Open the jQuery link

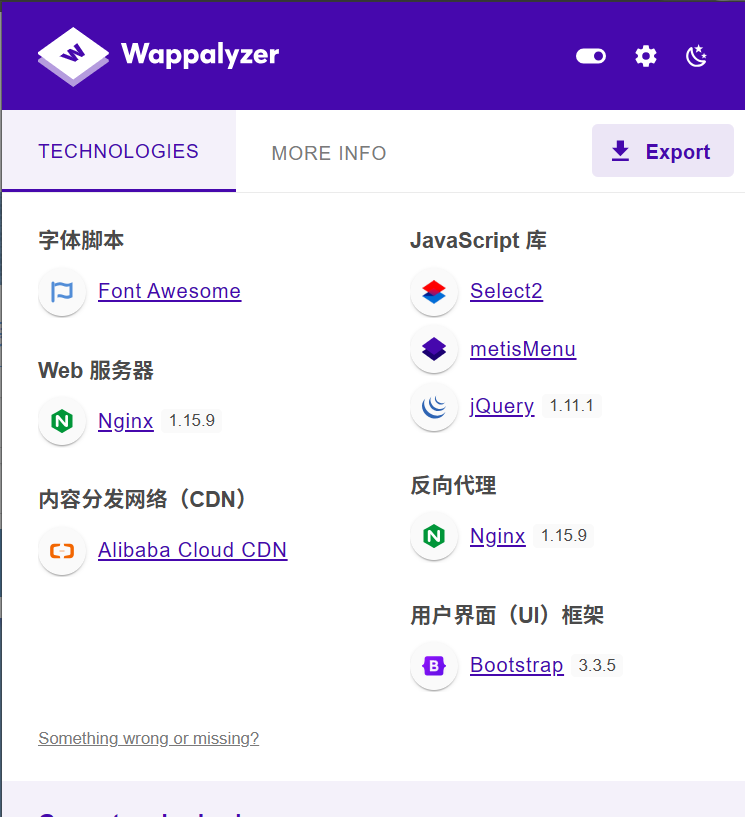click(502, 406)
